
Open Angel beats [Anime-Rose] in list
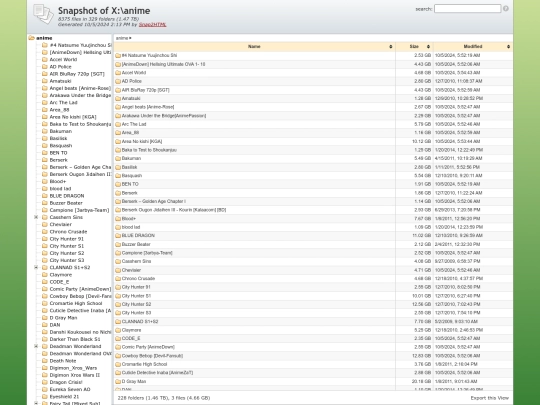(148, 107)
